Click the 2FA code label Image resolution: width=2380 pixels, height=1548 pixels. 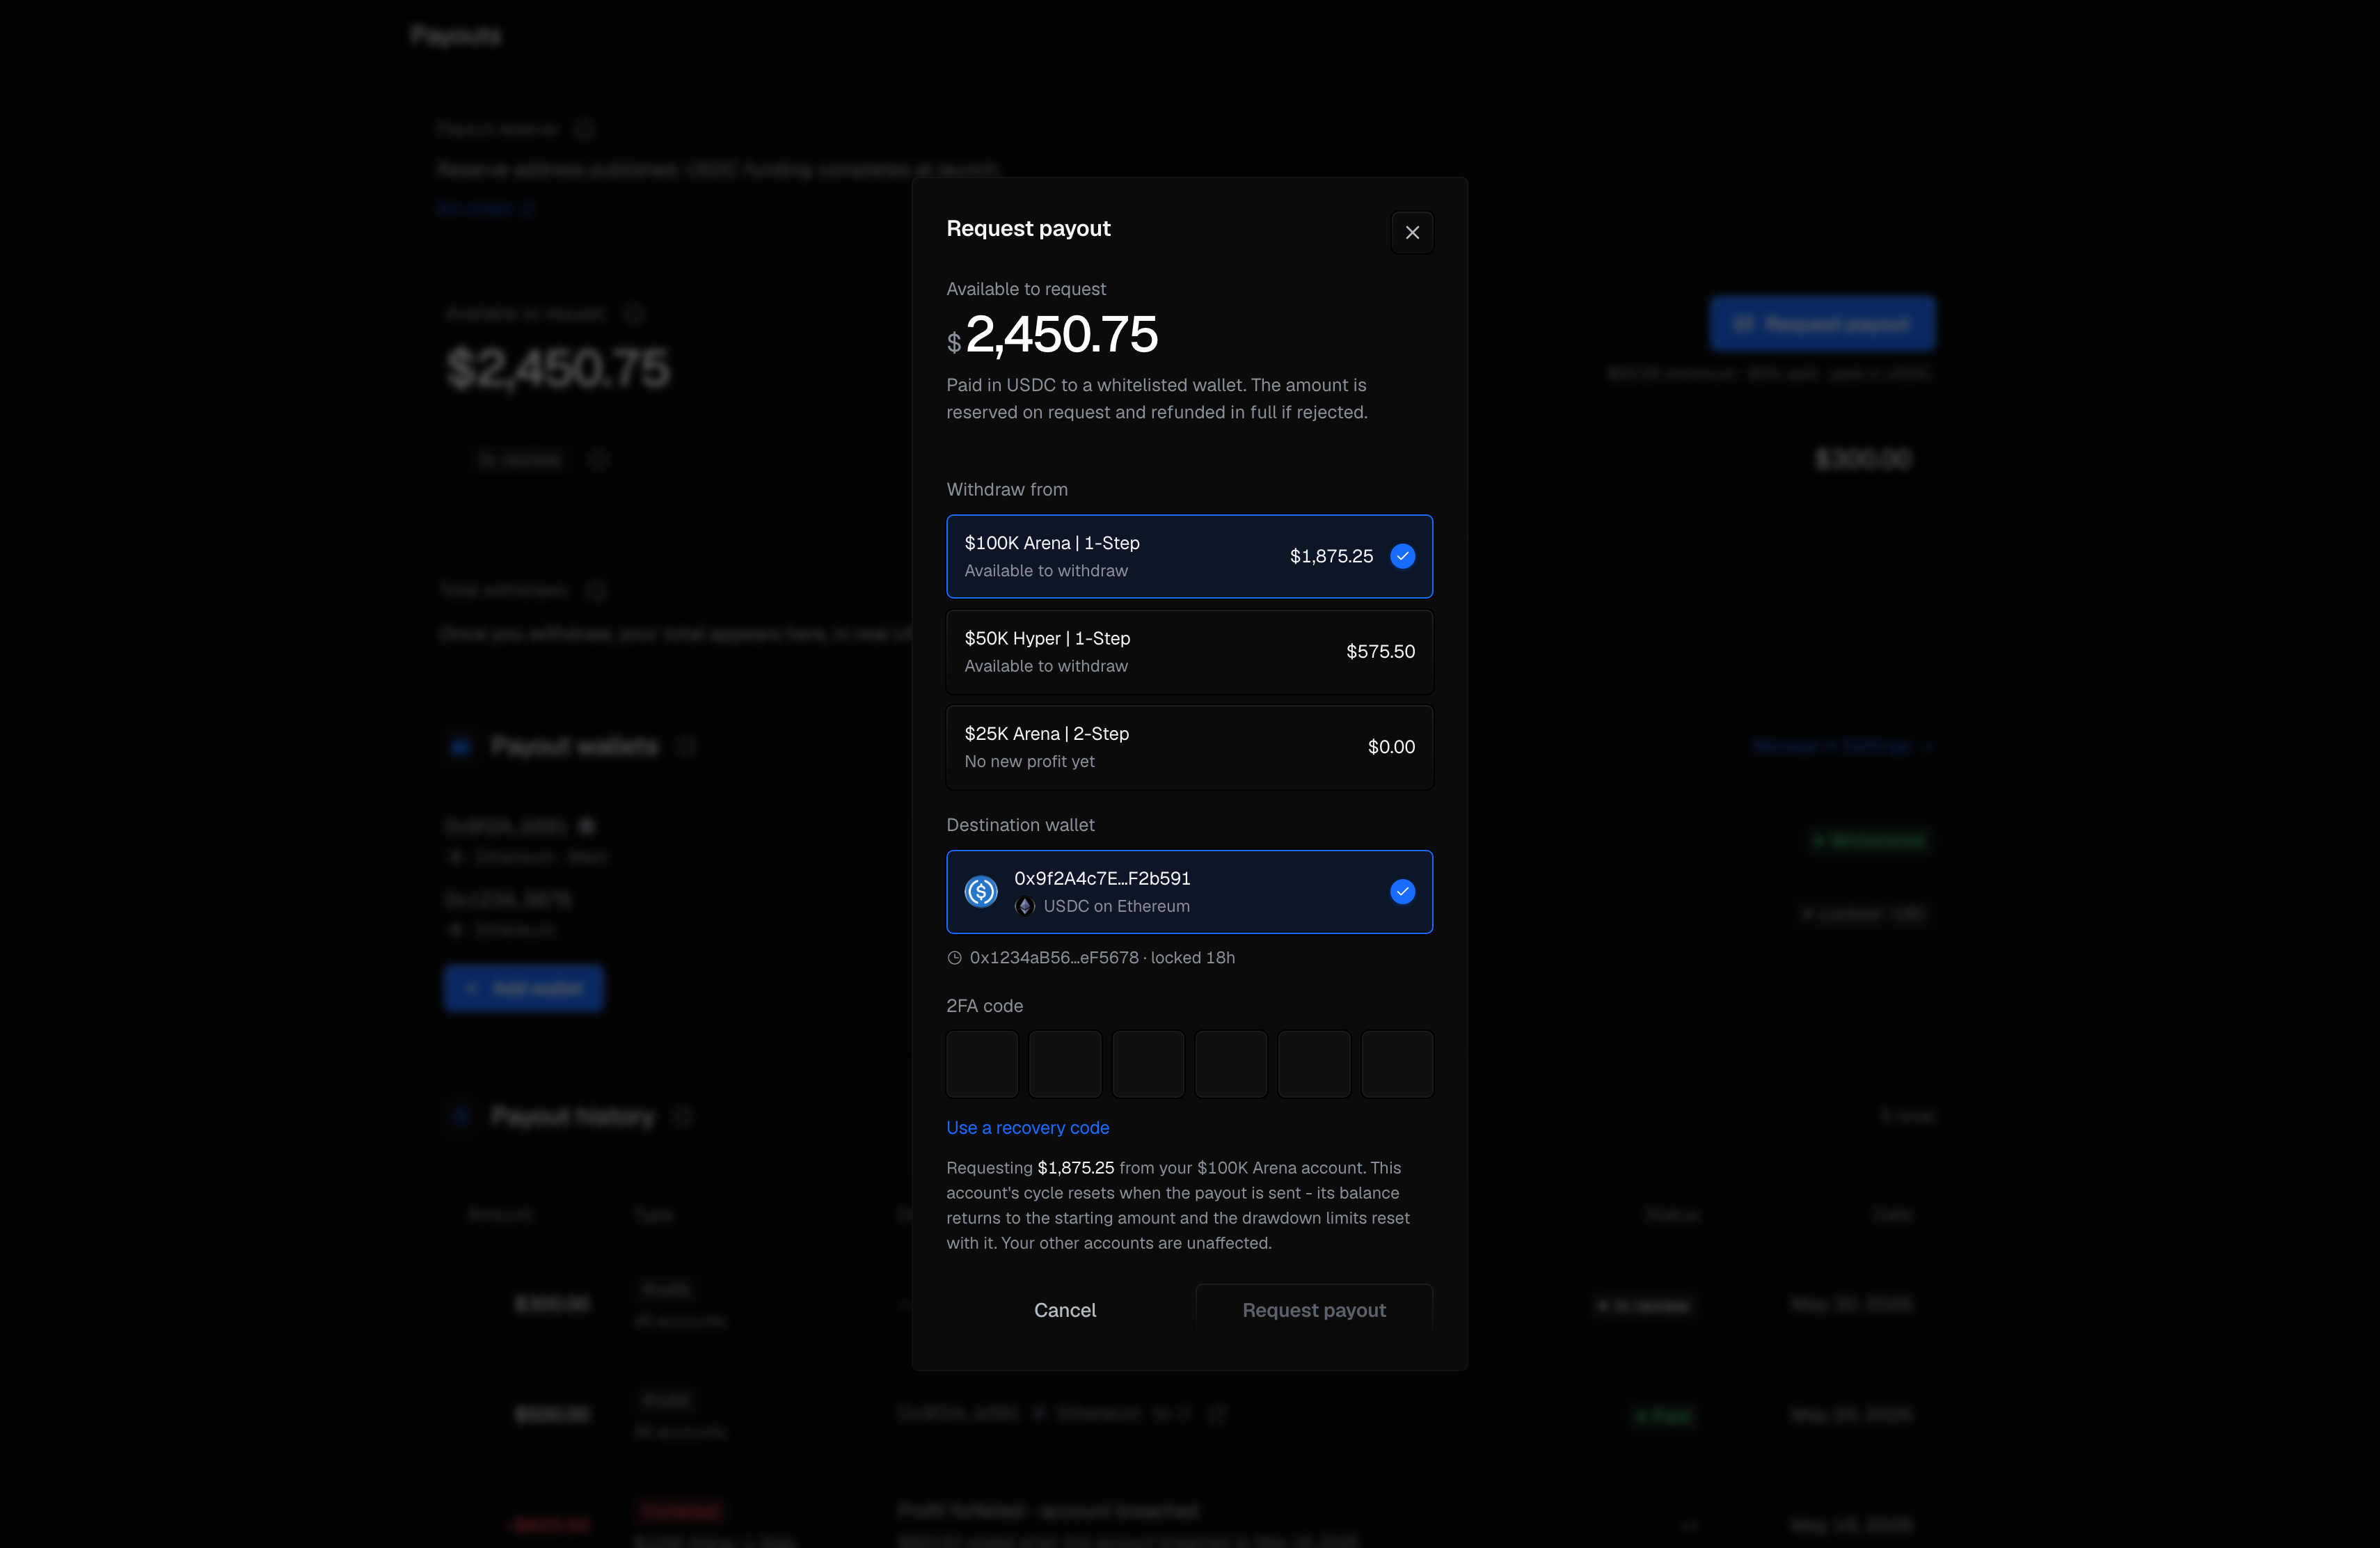984,1006
